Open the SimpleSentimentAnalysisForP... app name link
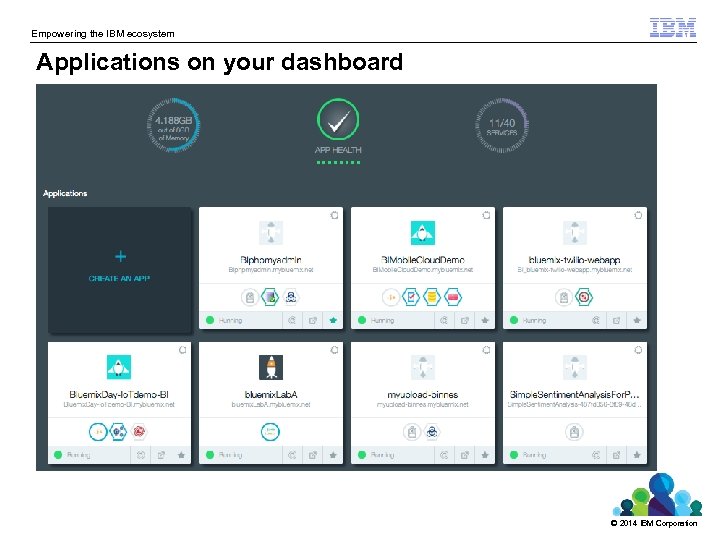 574,394
